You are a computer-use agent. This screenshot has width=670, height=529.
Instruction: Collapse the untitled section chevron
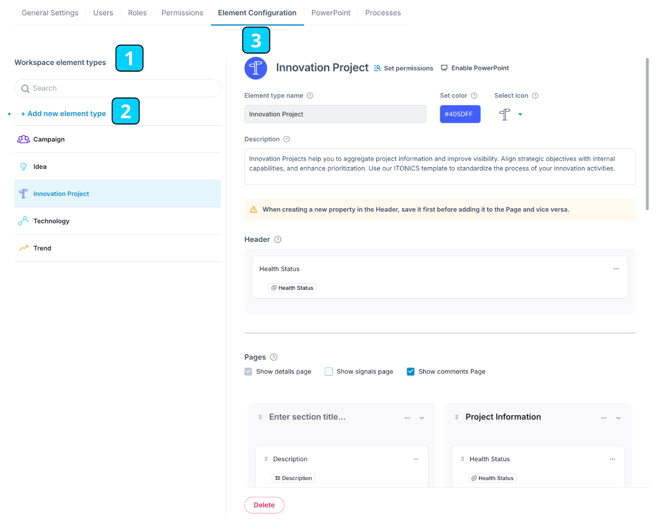click(x=422, y=418)
